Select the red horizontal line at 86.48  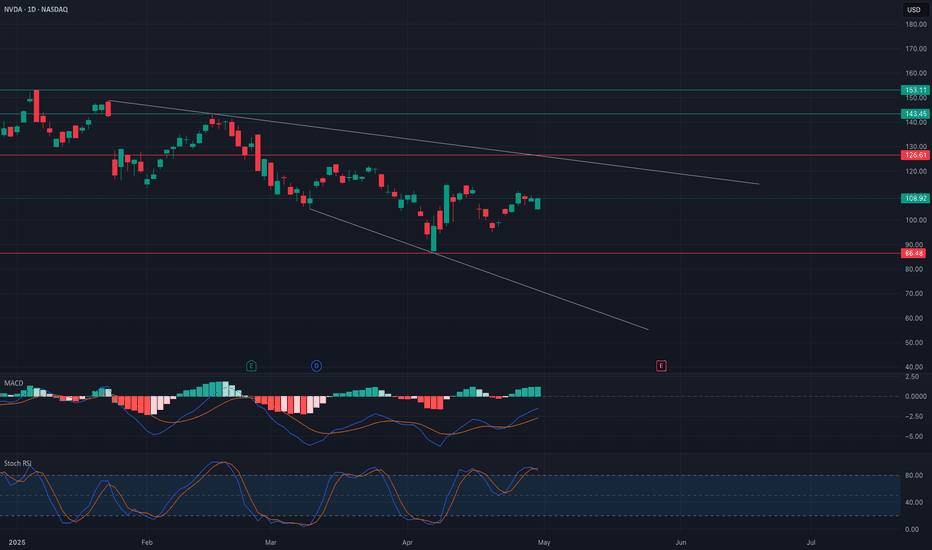coord(450,253)
